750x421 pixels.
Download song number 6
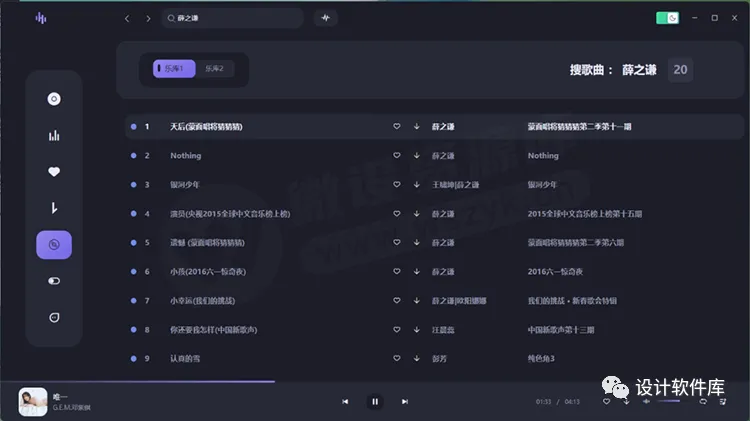[x=417, y=271]
